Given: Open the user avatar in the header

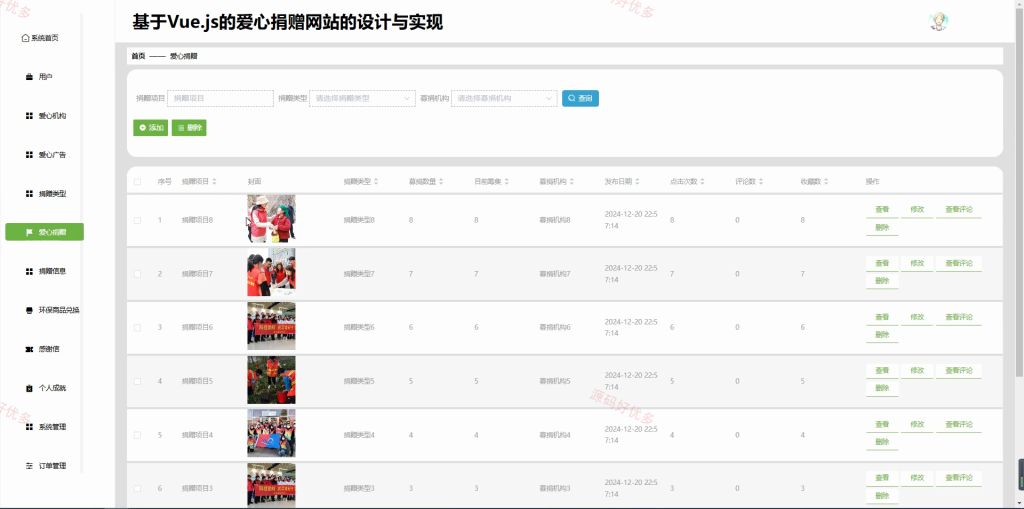Looking at the screenshot, I should click(938, 22).
